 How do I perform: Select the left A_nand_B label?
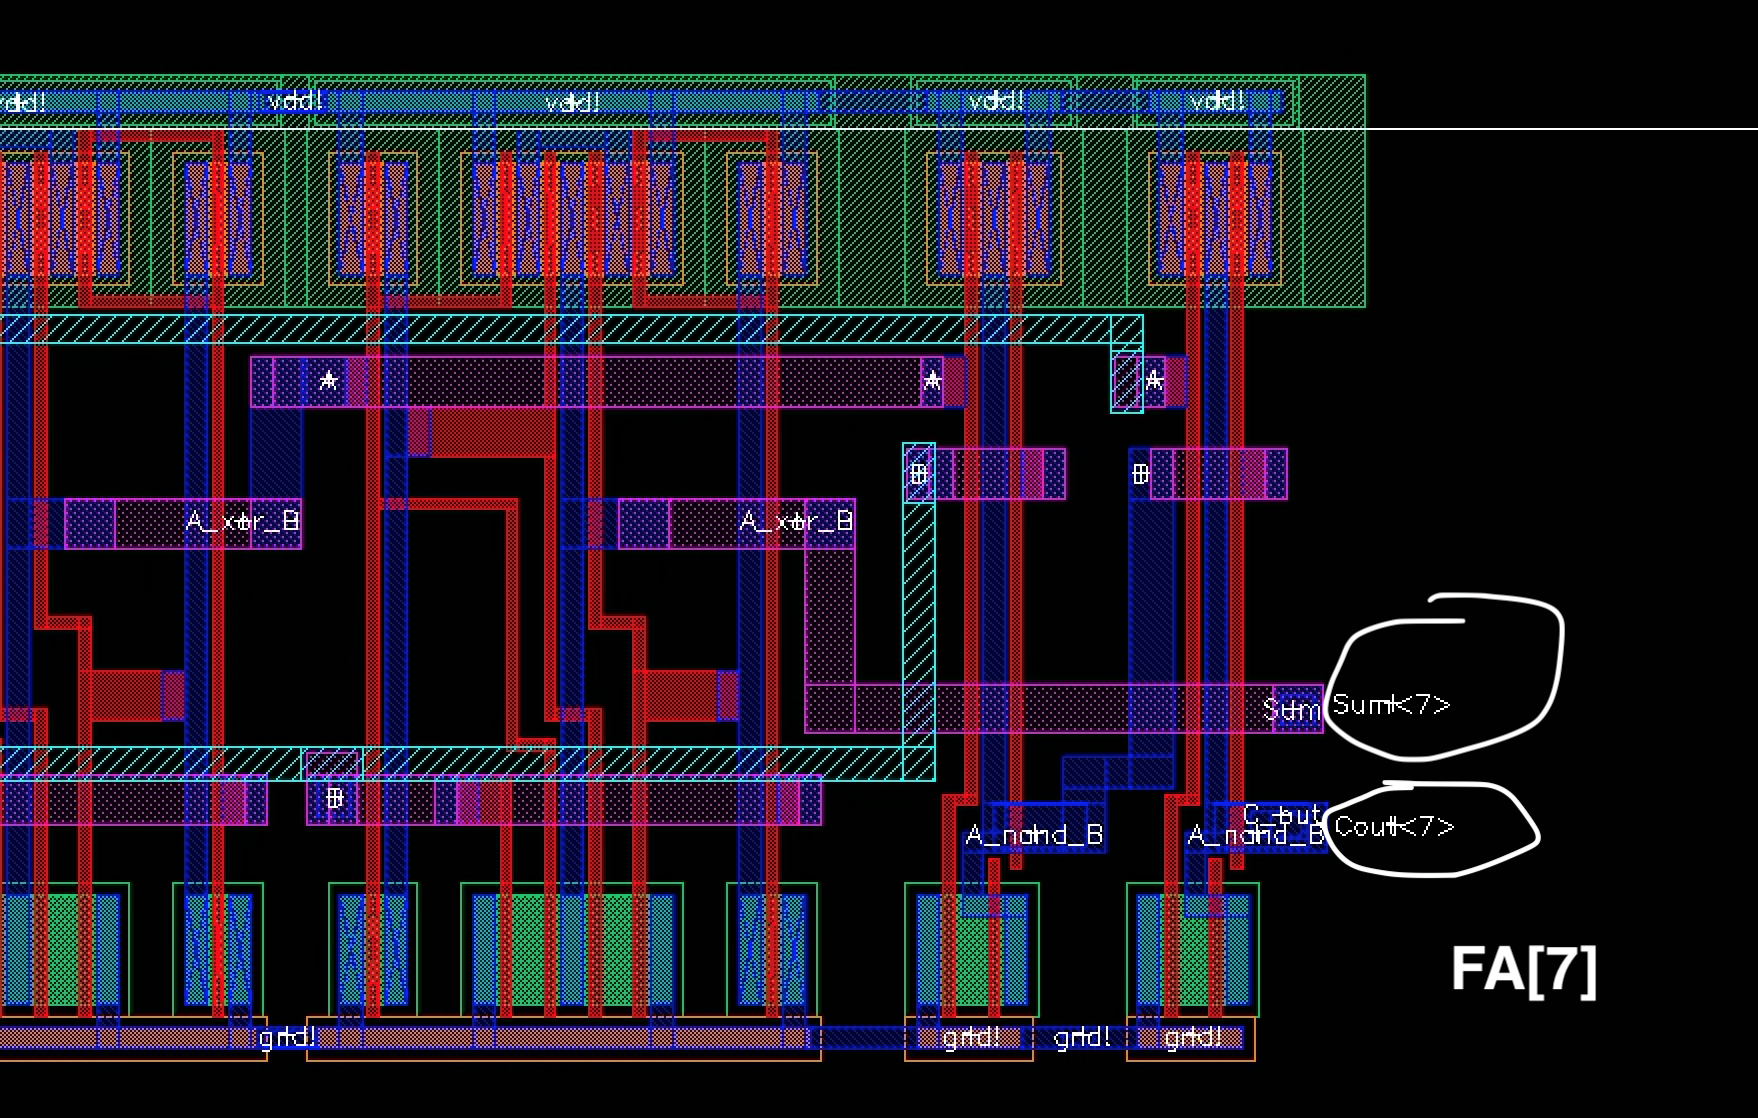[x=1034, y=835]
